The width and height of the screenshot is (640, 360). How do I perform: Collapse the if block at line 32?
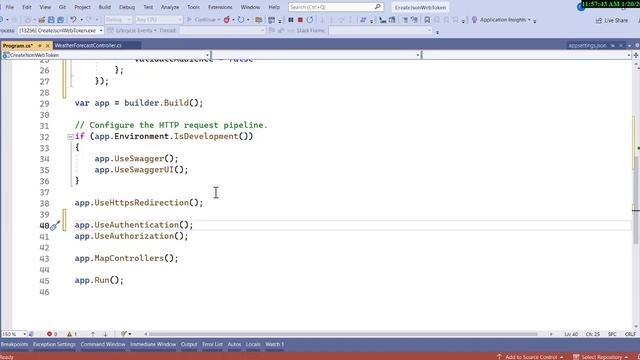tap(70, 137)
